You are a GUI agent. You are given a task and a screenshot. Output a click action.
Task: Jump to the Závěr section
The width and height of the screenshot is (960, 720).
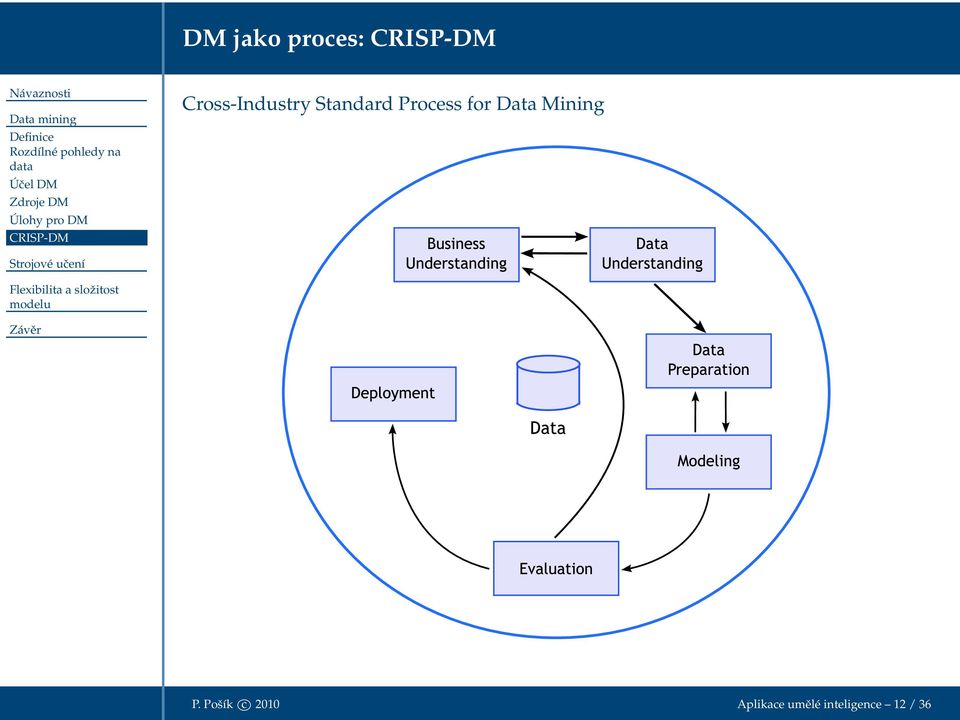click(25, 329)
